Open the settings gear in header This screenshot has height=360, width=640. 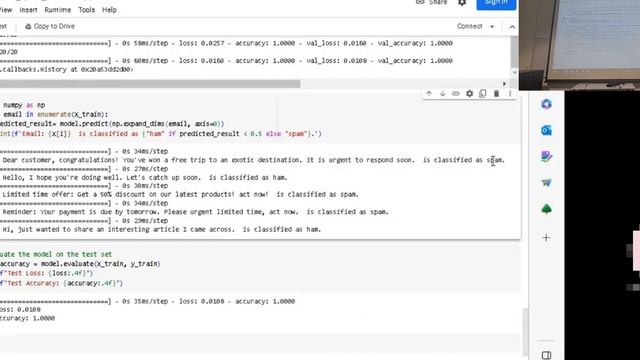click(x=462, y=2)
